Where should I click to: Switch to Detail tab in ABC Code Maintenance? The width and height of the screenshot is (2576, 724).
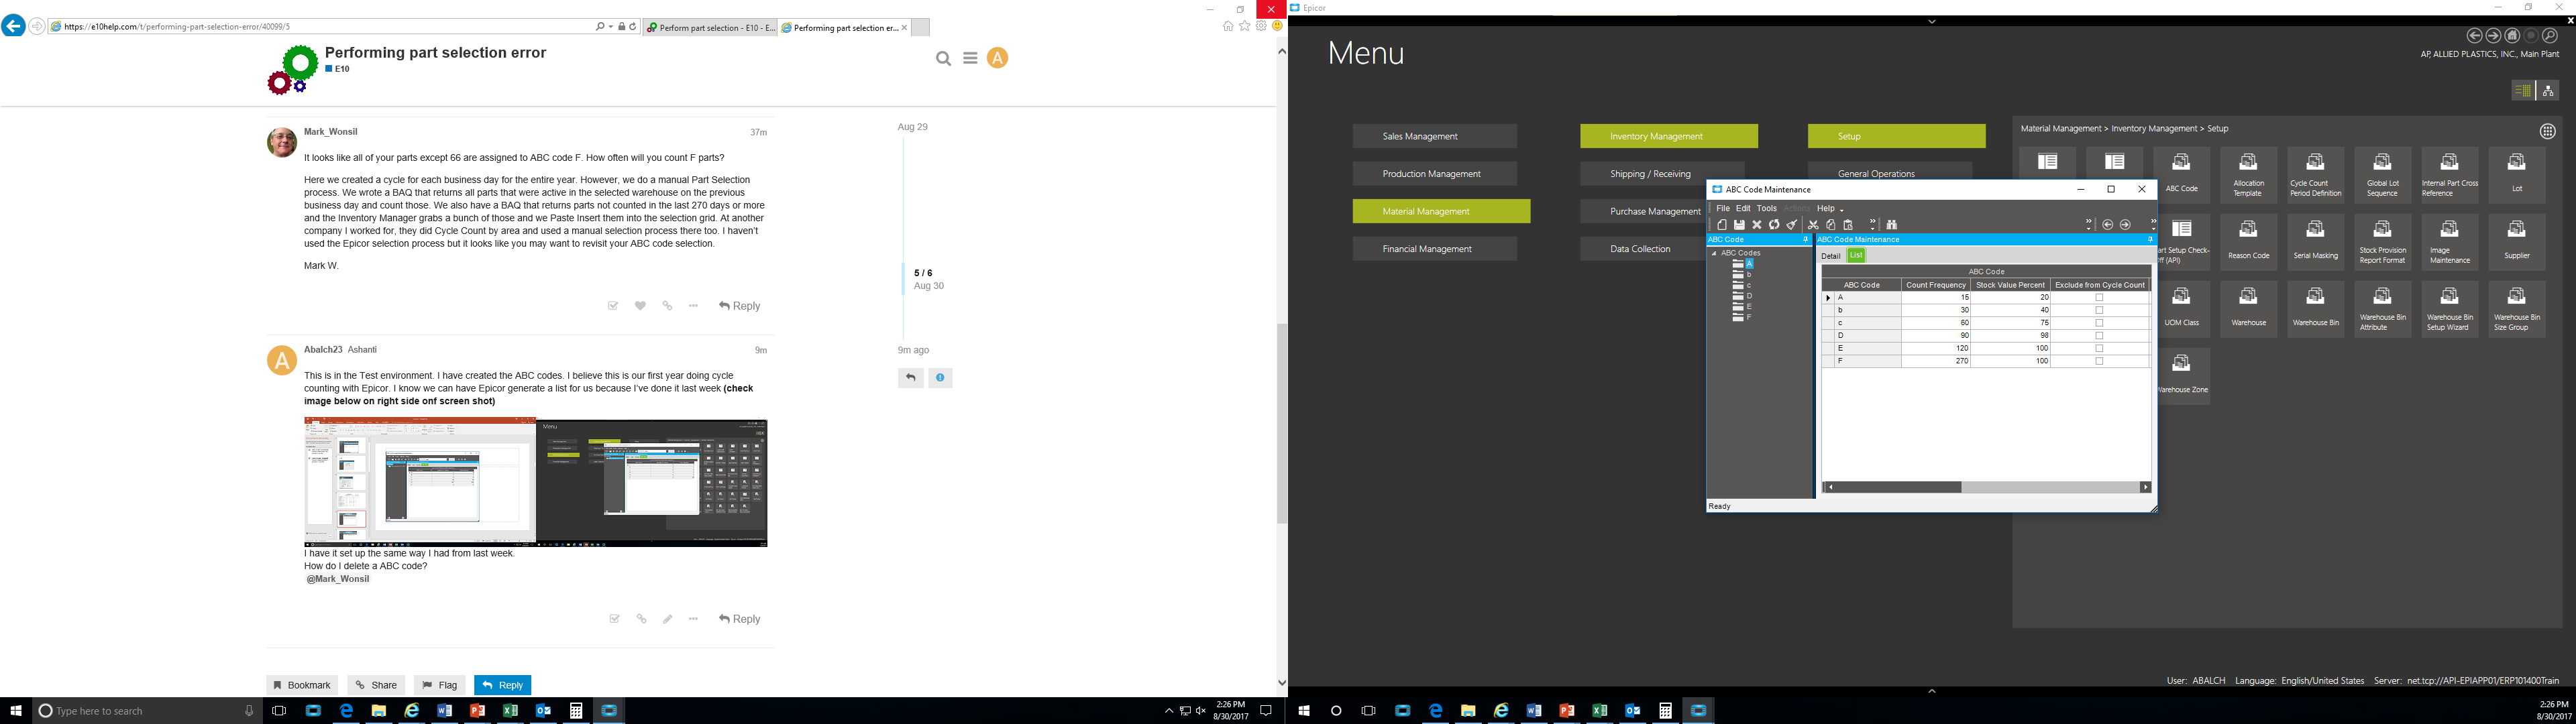[x=1830, y=256]
